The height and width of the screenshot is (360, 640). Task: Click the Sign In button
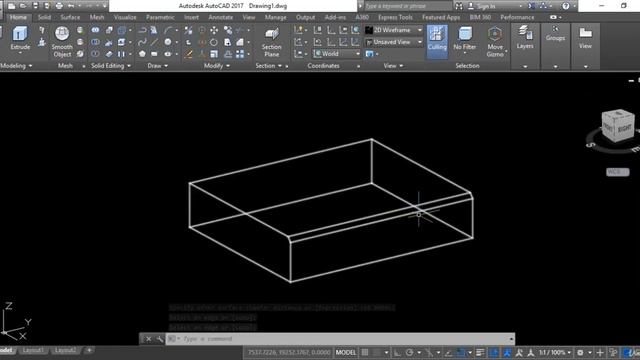pyautogui.click(x=481, y=6)
